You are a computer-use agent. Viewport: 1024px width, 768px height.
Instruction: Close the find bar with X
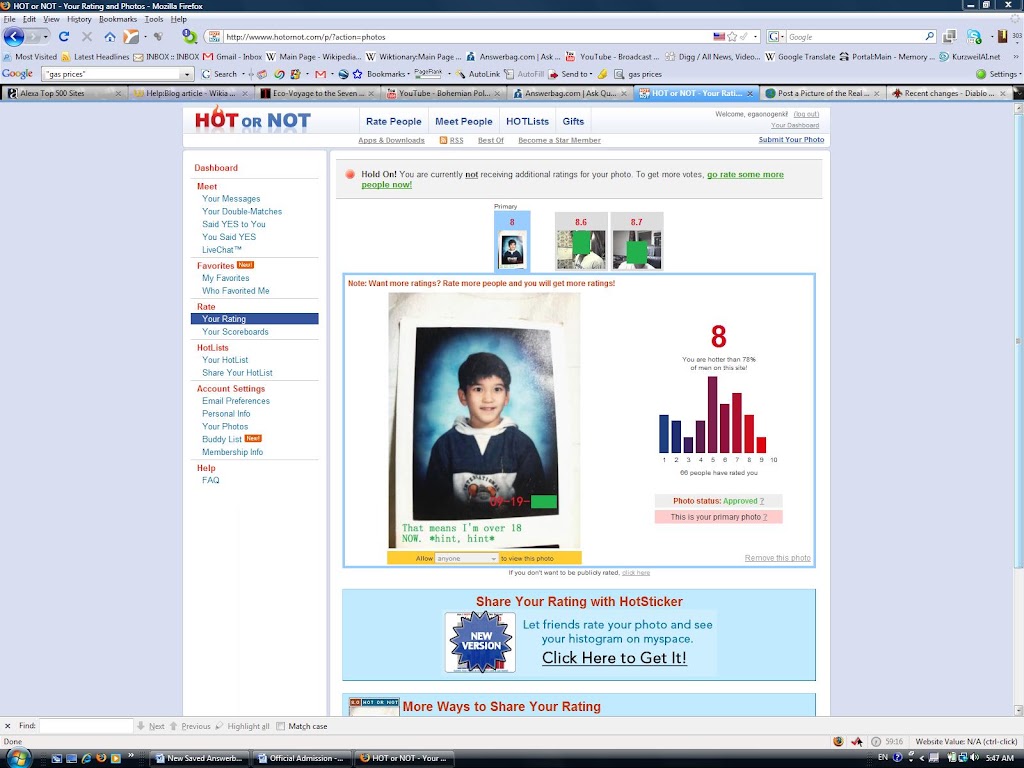[8, 726]
